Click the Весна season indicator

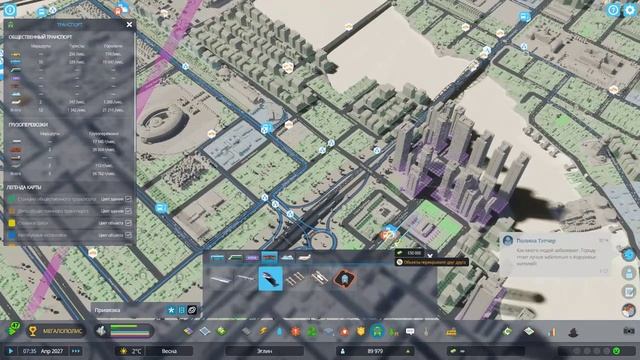pyautogui.click(x=169, y=351)
